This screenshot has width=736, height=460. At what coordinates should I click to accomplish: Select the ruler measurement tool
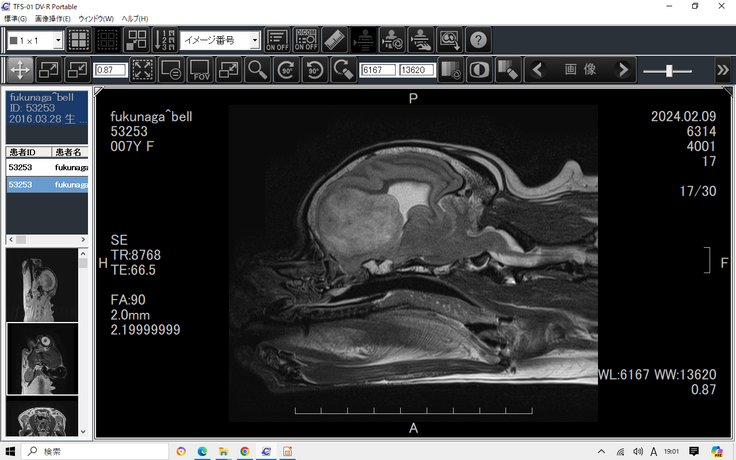337,40
